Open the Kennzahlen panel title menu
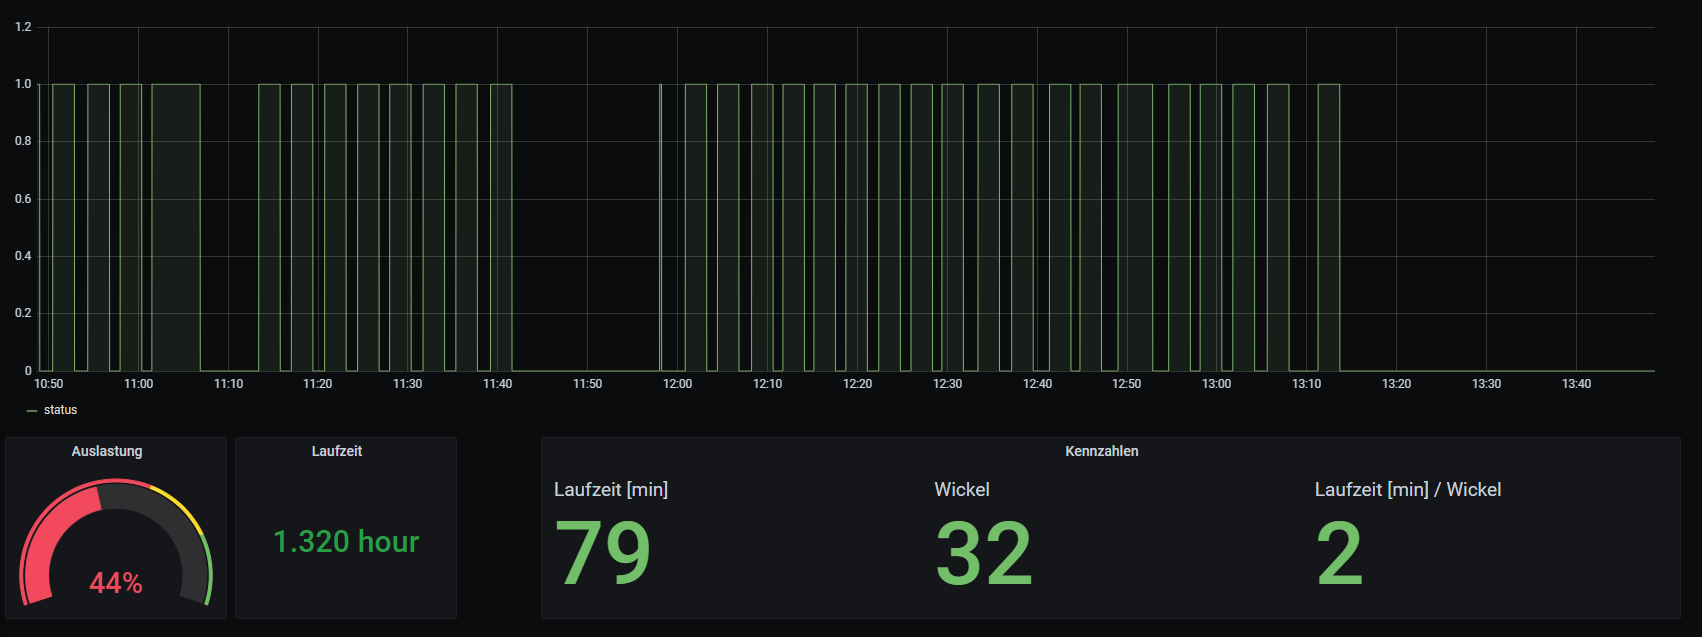The image size is (1702, 637). point(1102,451)
